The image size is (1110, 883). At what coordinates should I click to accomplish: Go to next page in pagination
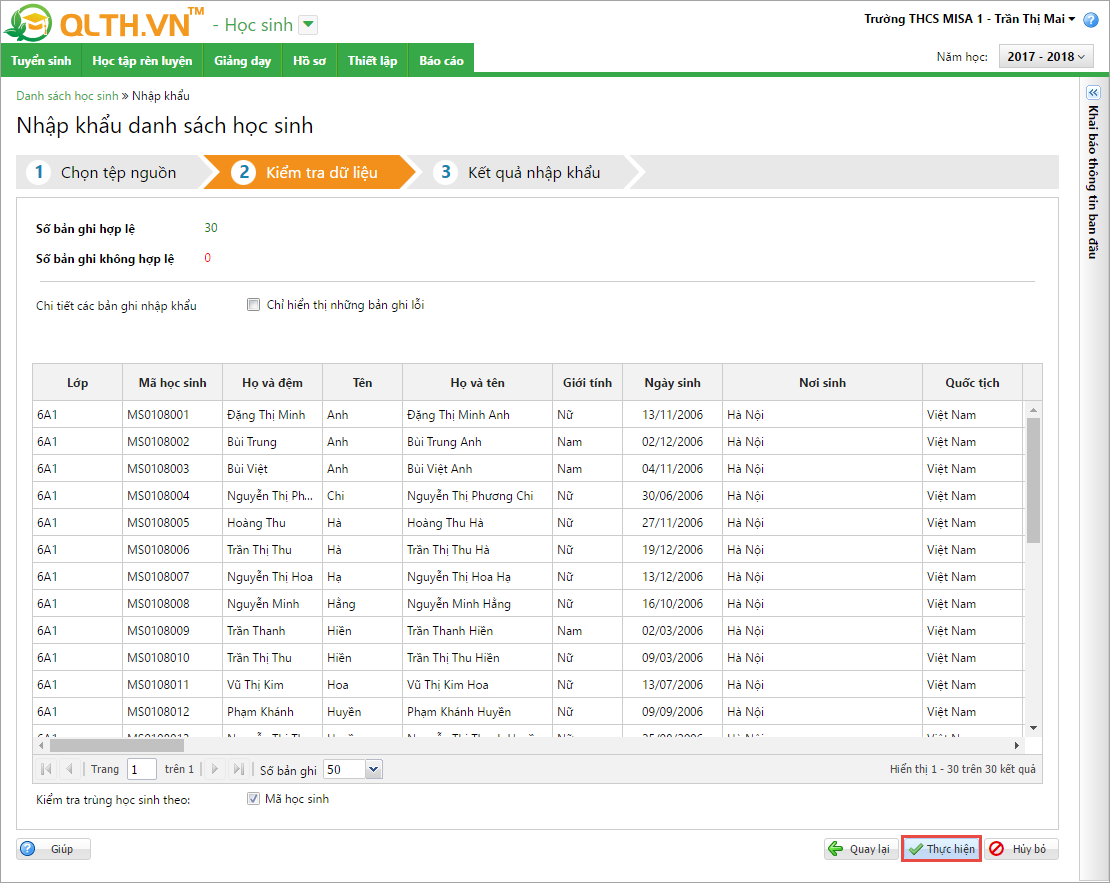pyautogui.click(x=215, y=769)
